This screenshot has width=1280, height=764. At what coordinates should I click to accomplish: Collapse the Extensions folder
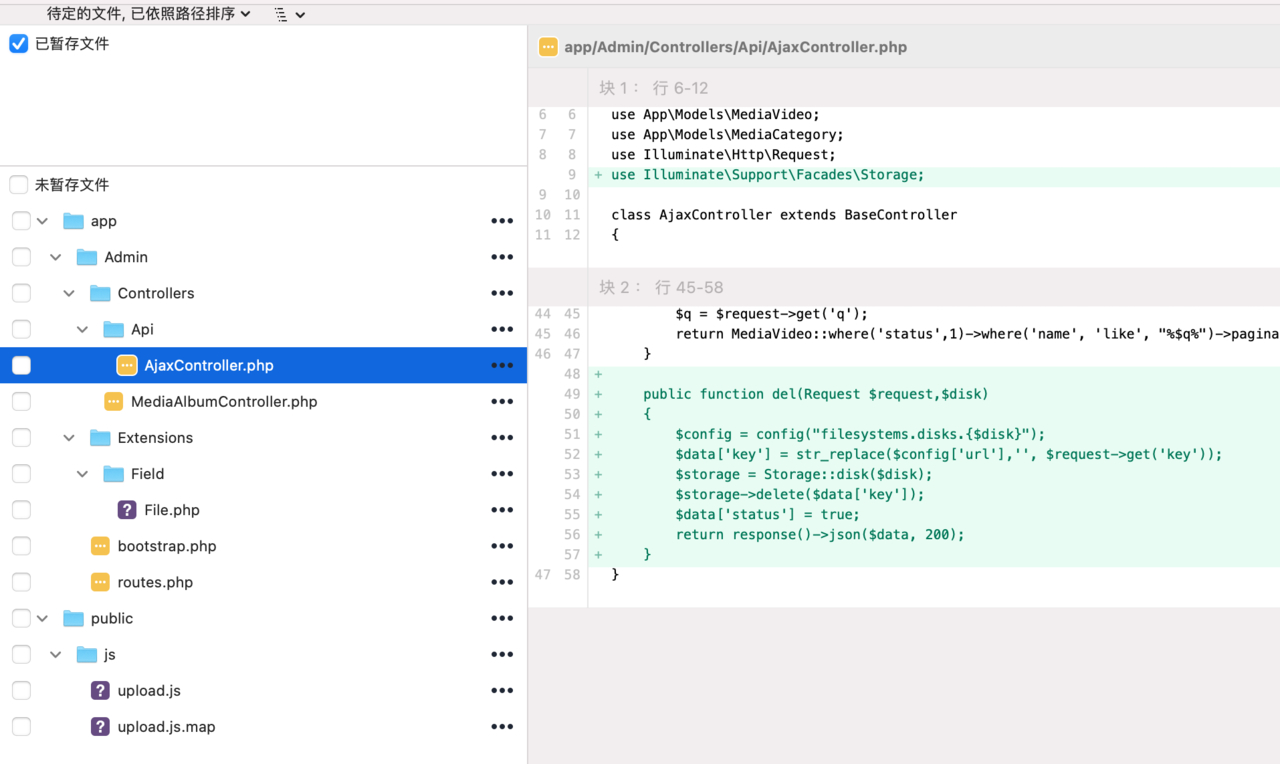coord(69,438)
